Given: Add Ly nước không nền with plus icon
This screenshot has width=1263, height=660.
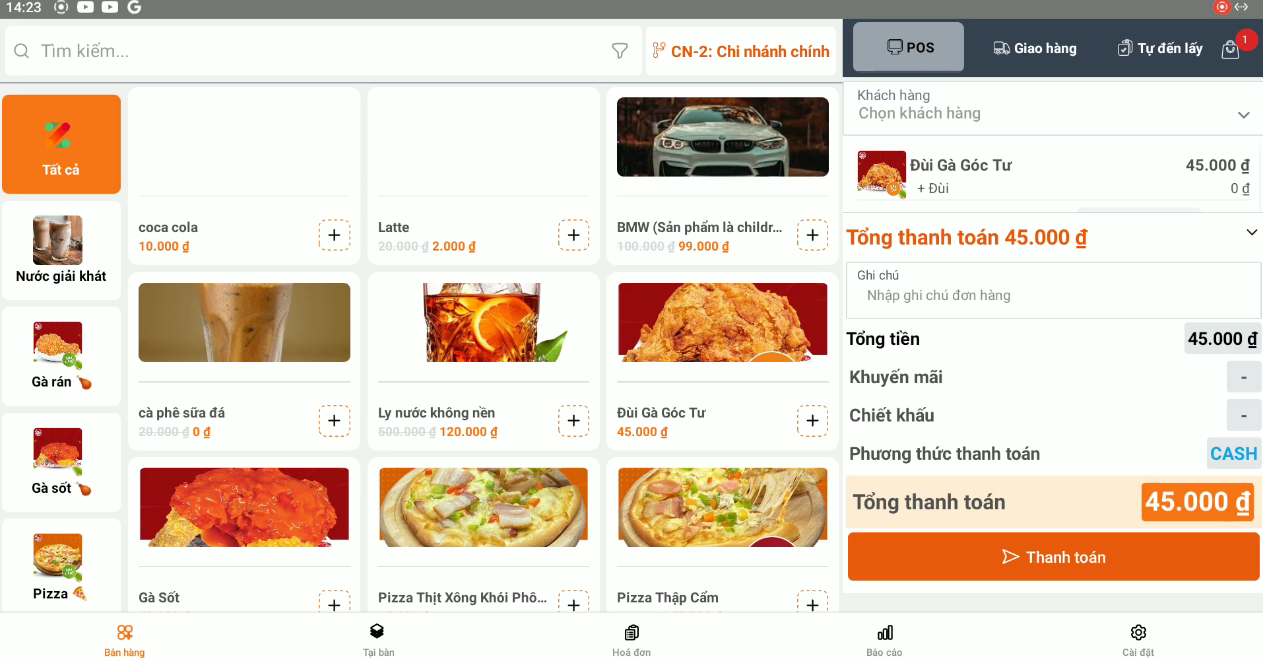Looking at the screenshot, I should tap(573, 421).
